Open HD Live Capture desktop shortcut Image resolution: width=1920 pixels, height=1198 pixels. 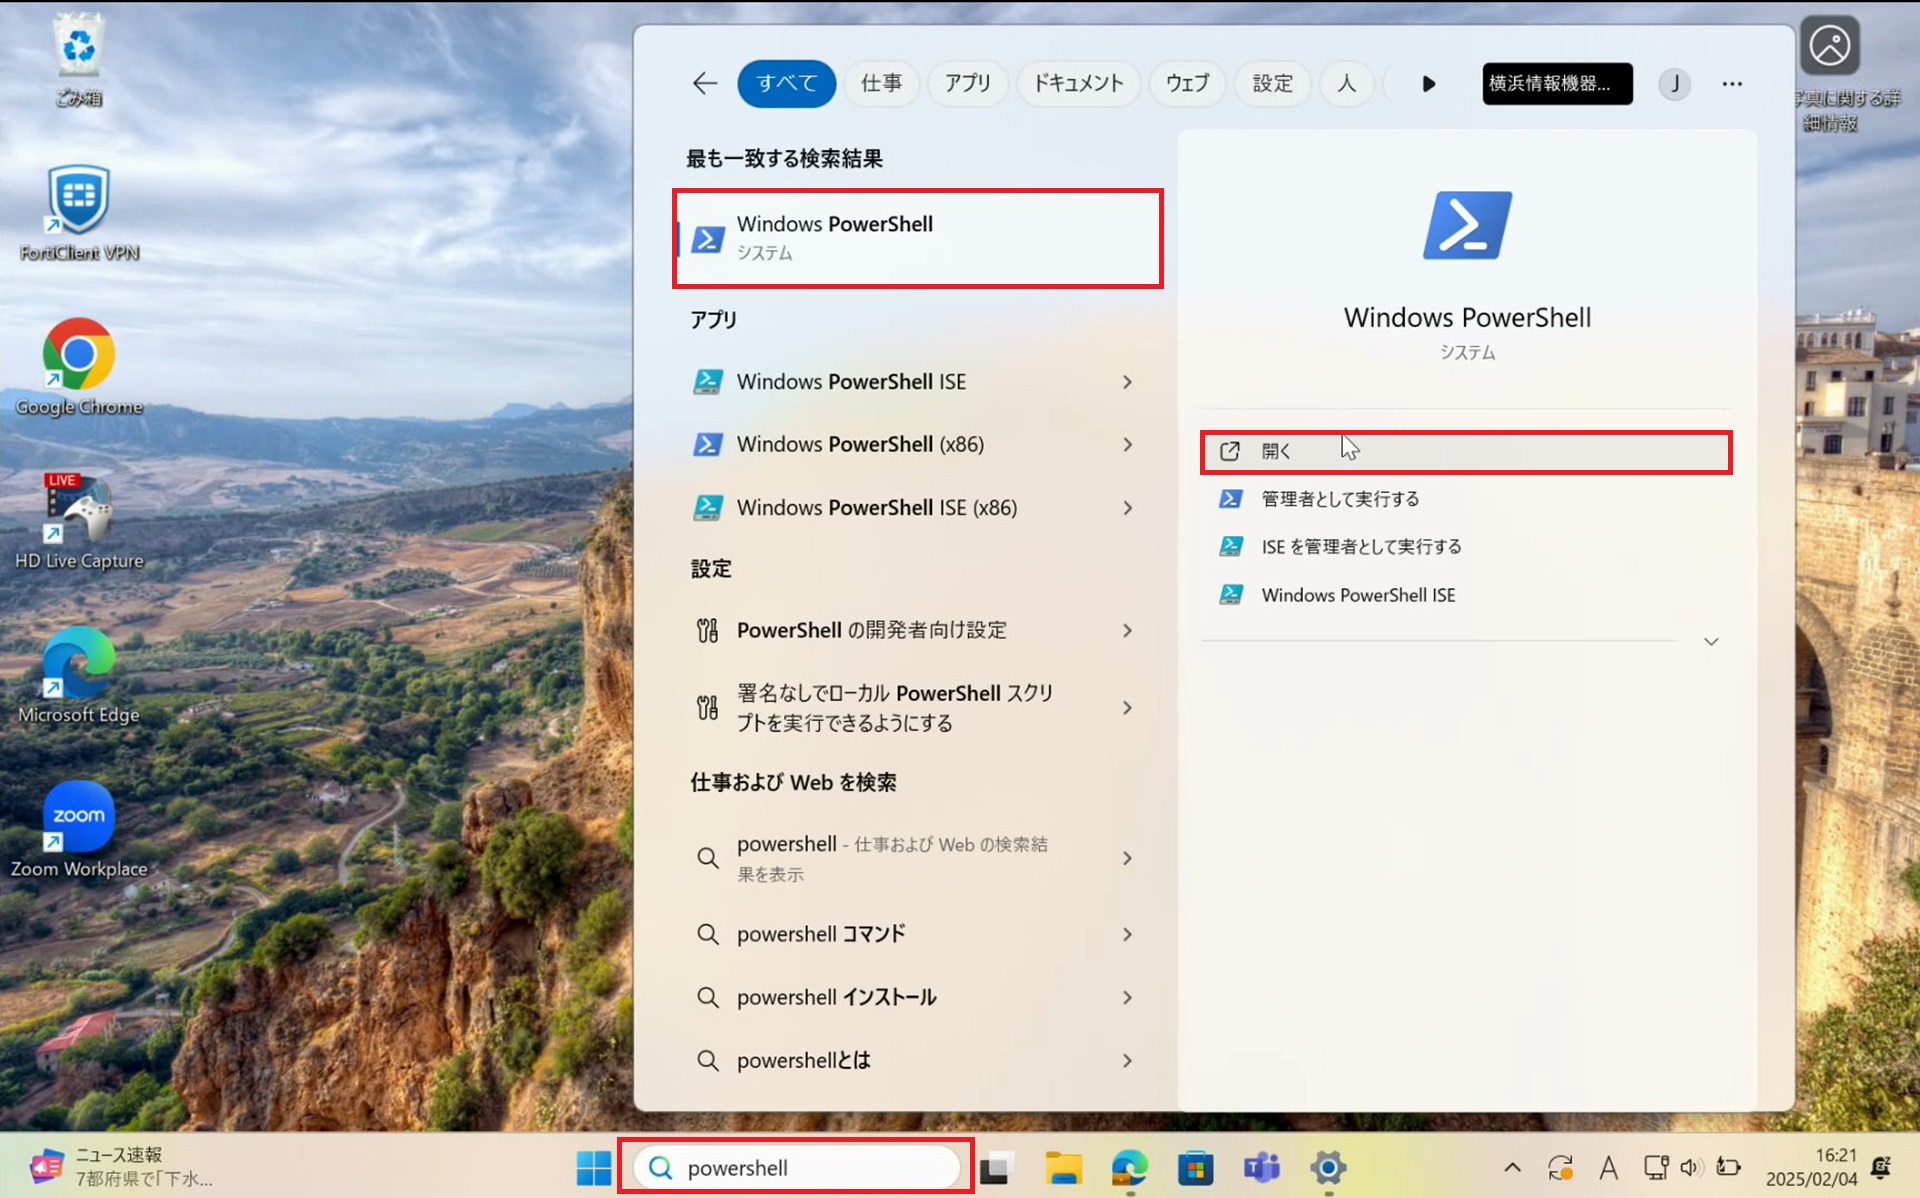[79, 521]
